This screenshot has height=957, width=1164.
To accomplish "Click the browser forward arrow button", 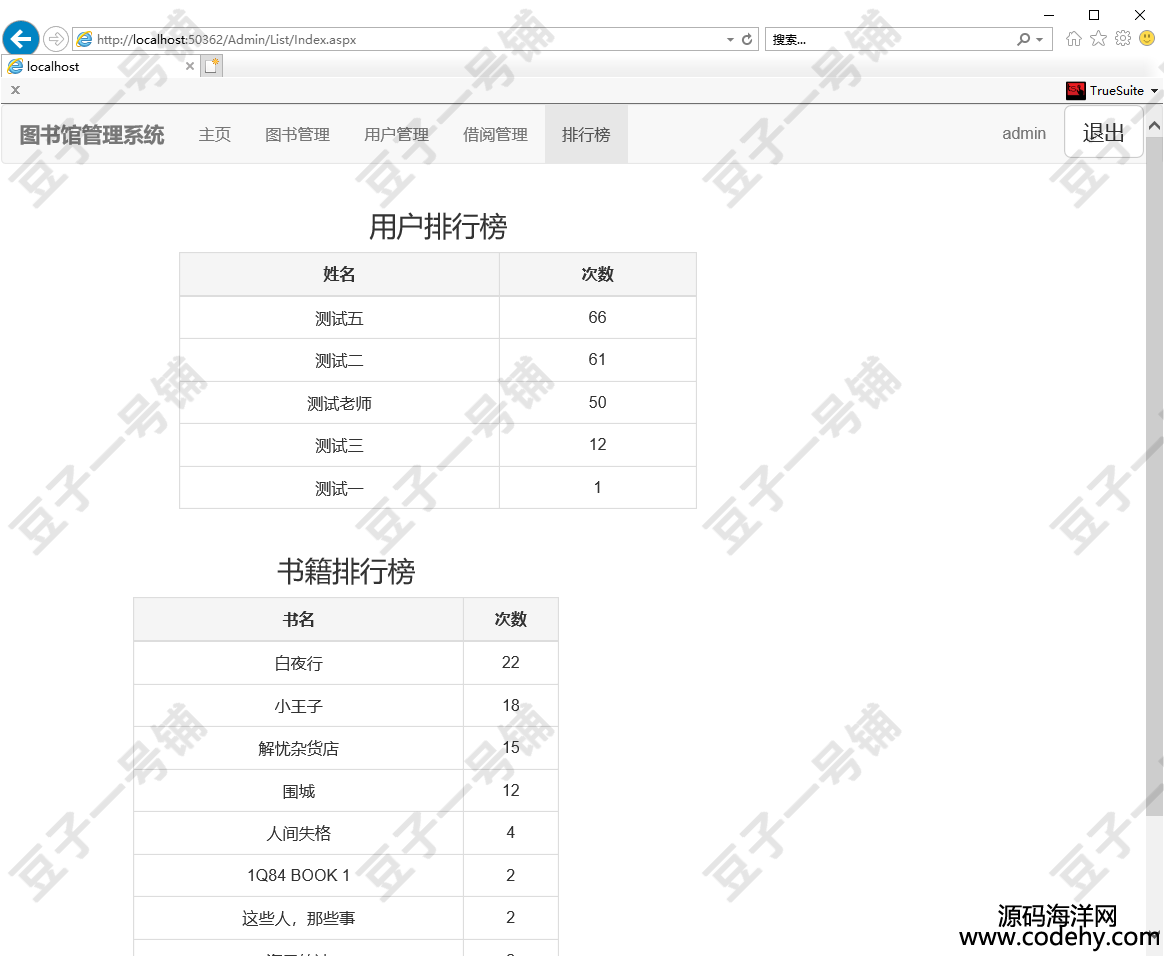I will click(56, 39).
